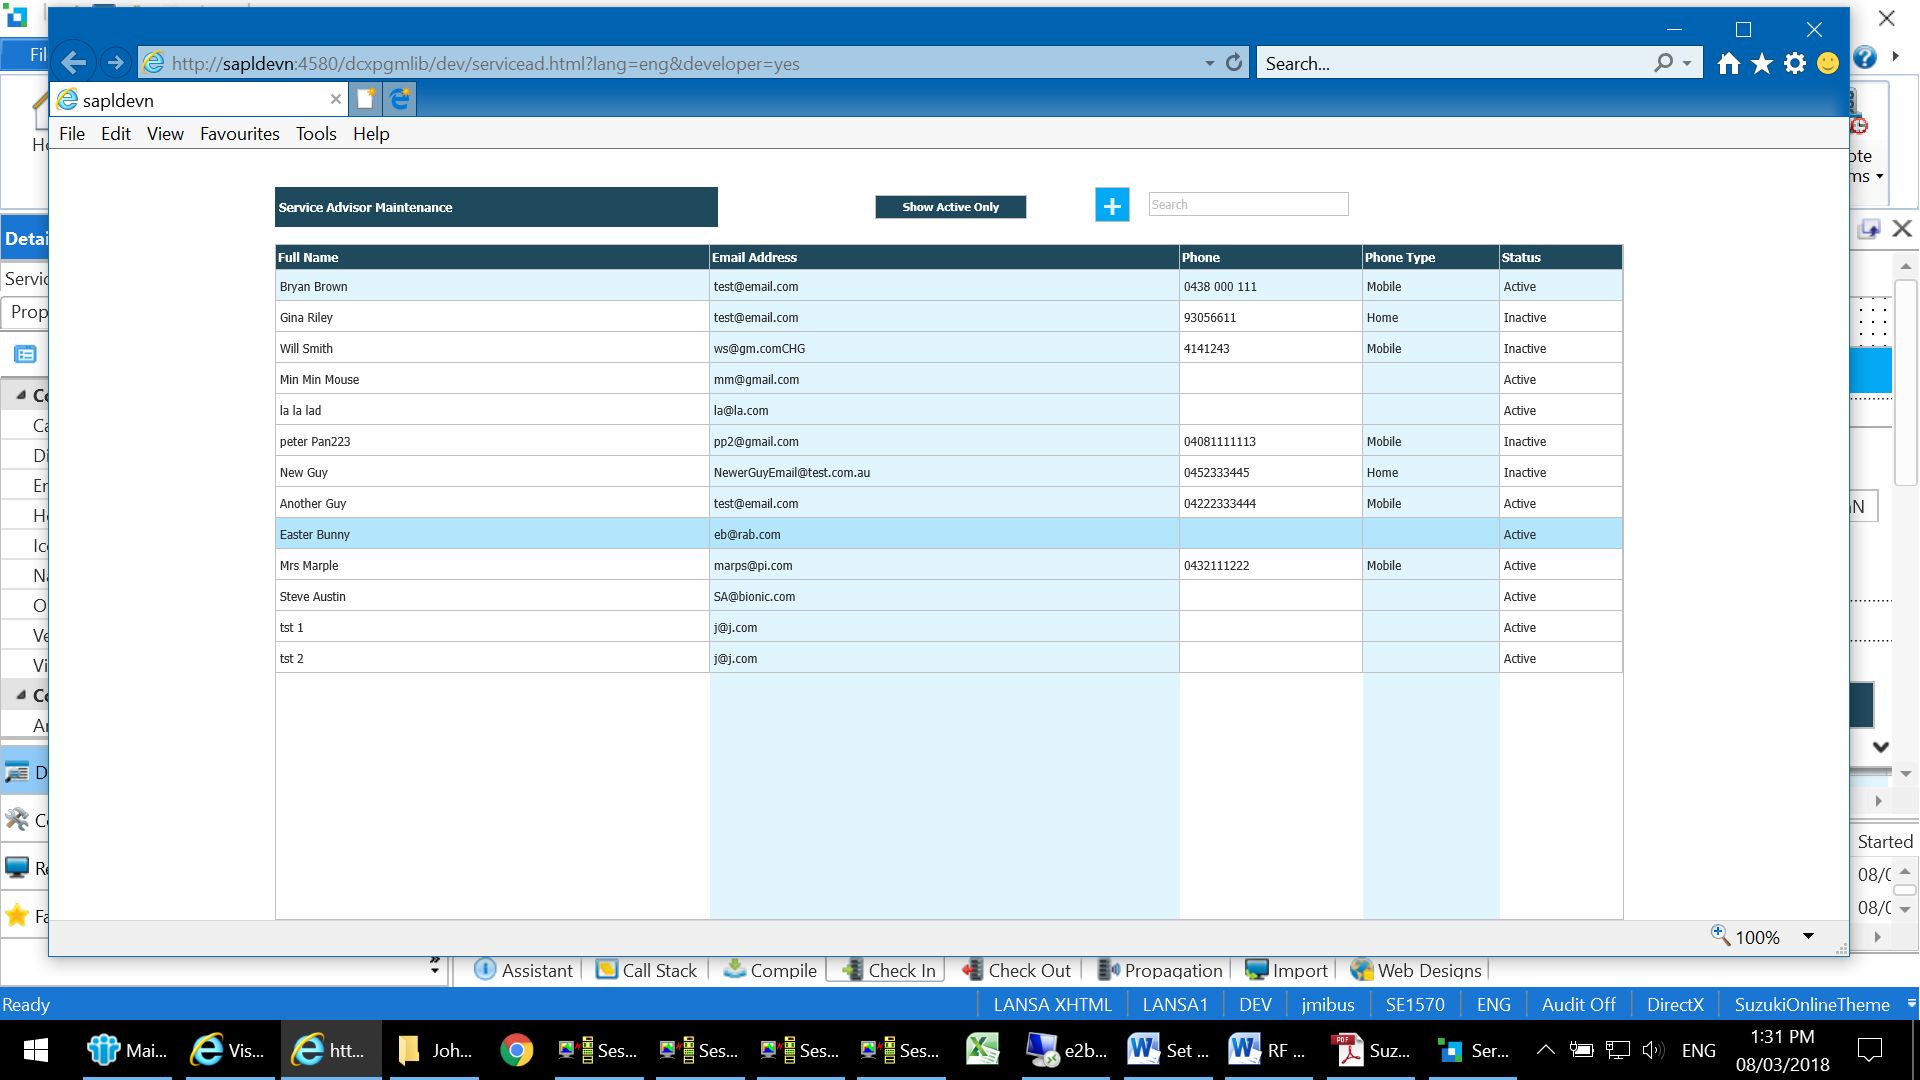
Task: Click the page refresh icon
Action: pos(1234,63)
